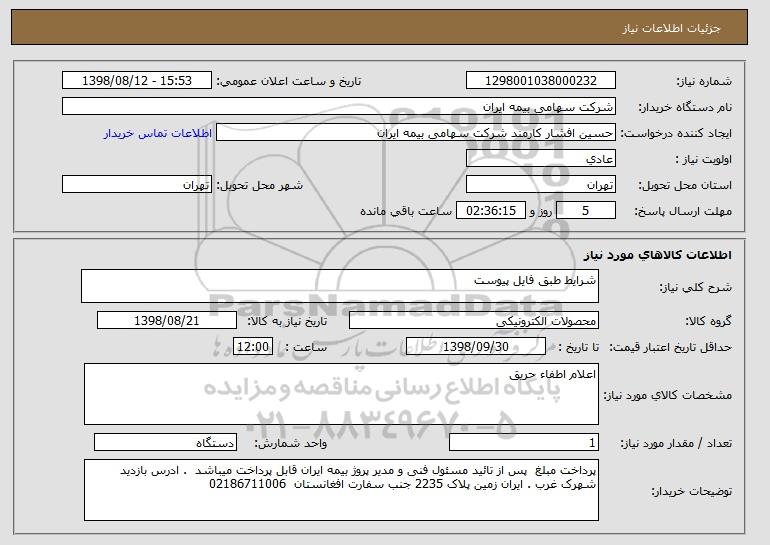Screen dimensions: 770x545
Task: Click the announcement date field 1398/08/12 - 15:53
Action: pyautogui.click(x=137, y=81)
